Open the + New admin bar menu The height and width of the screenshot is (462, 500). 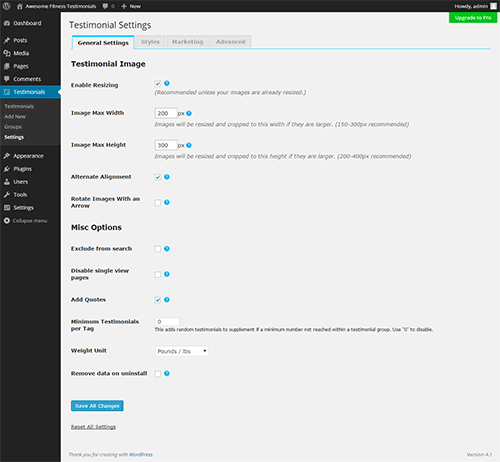(131, 6)
